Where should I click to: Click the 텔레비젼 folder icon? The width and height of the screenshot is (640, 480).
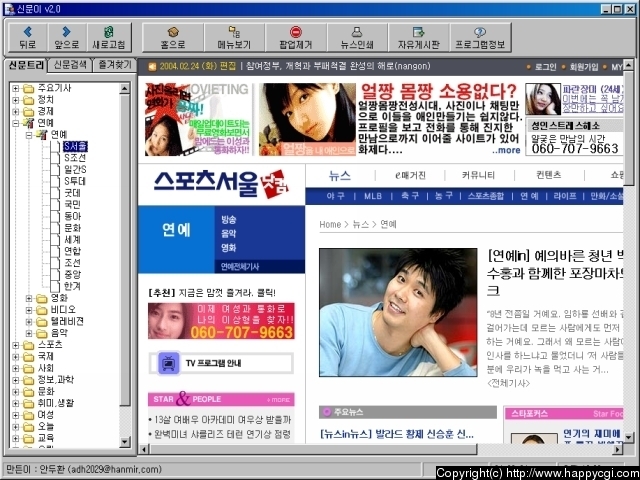(x=41, y=322)
